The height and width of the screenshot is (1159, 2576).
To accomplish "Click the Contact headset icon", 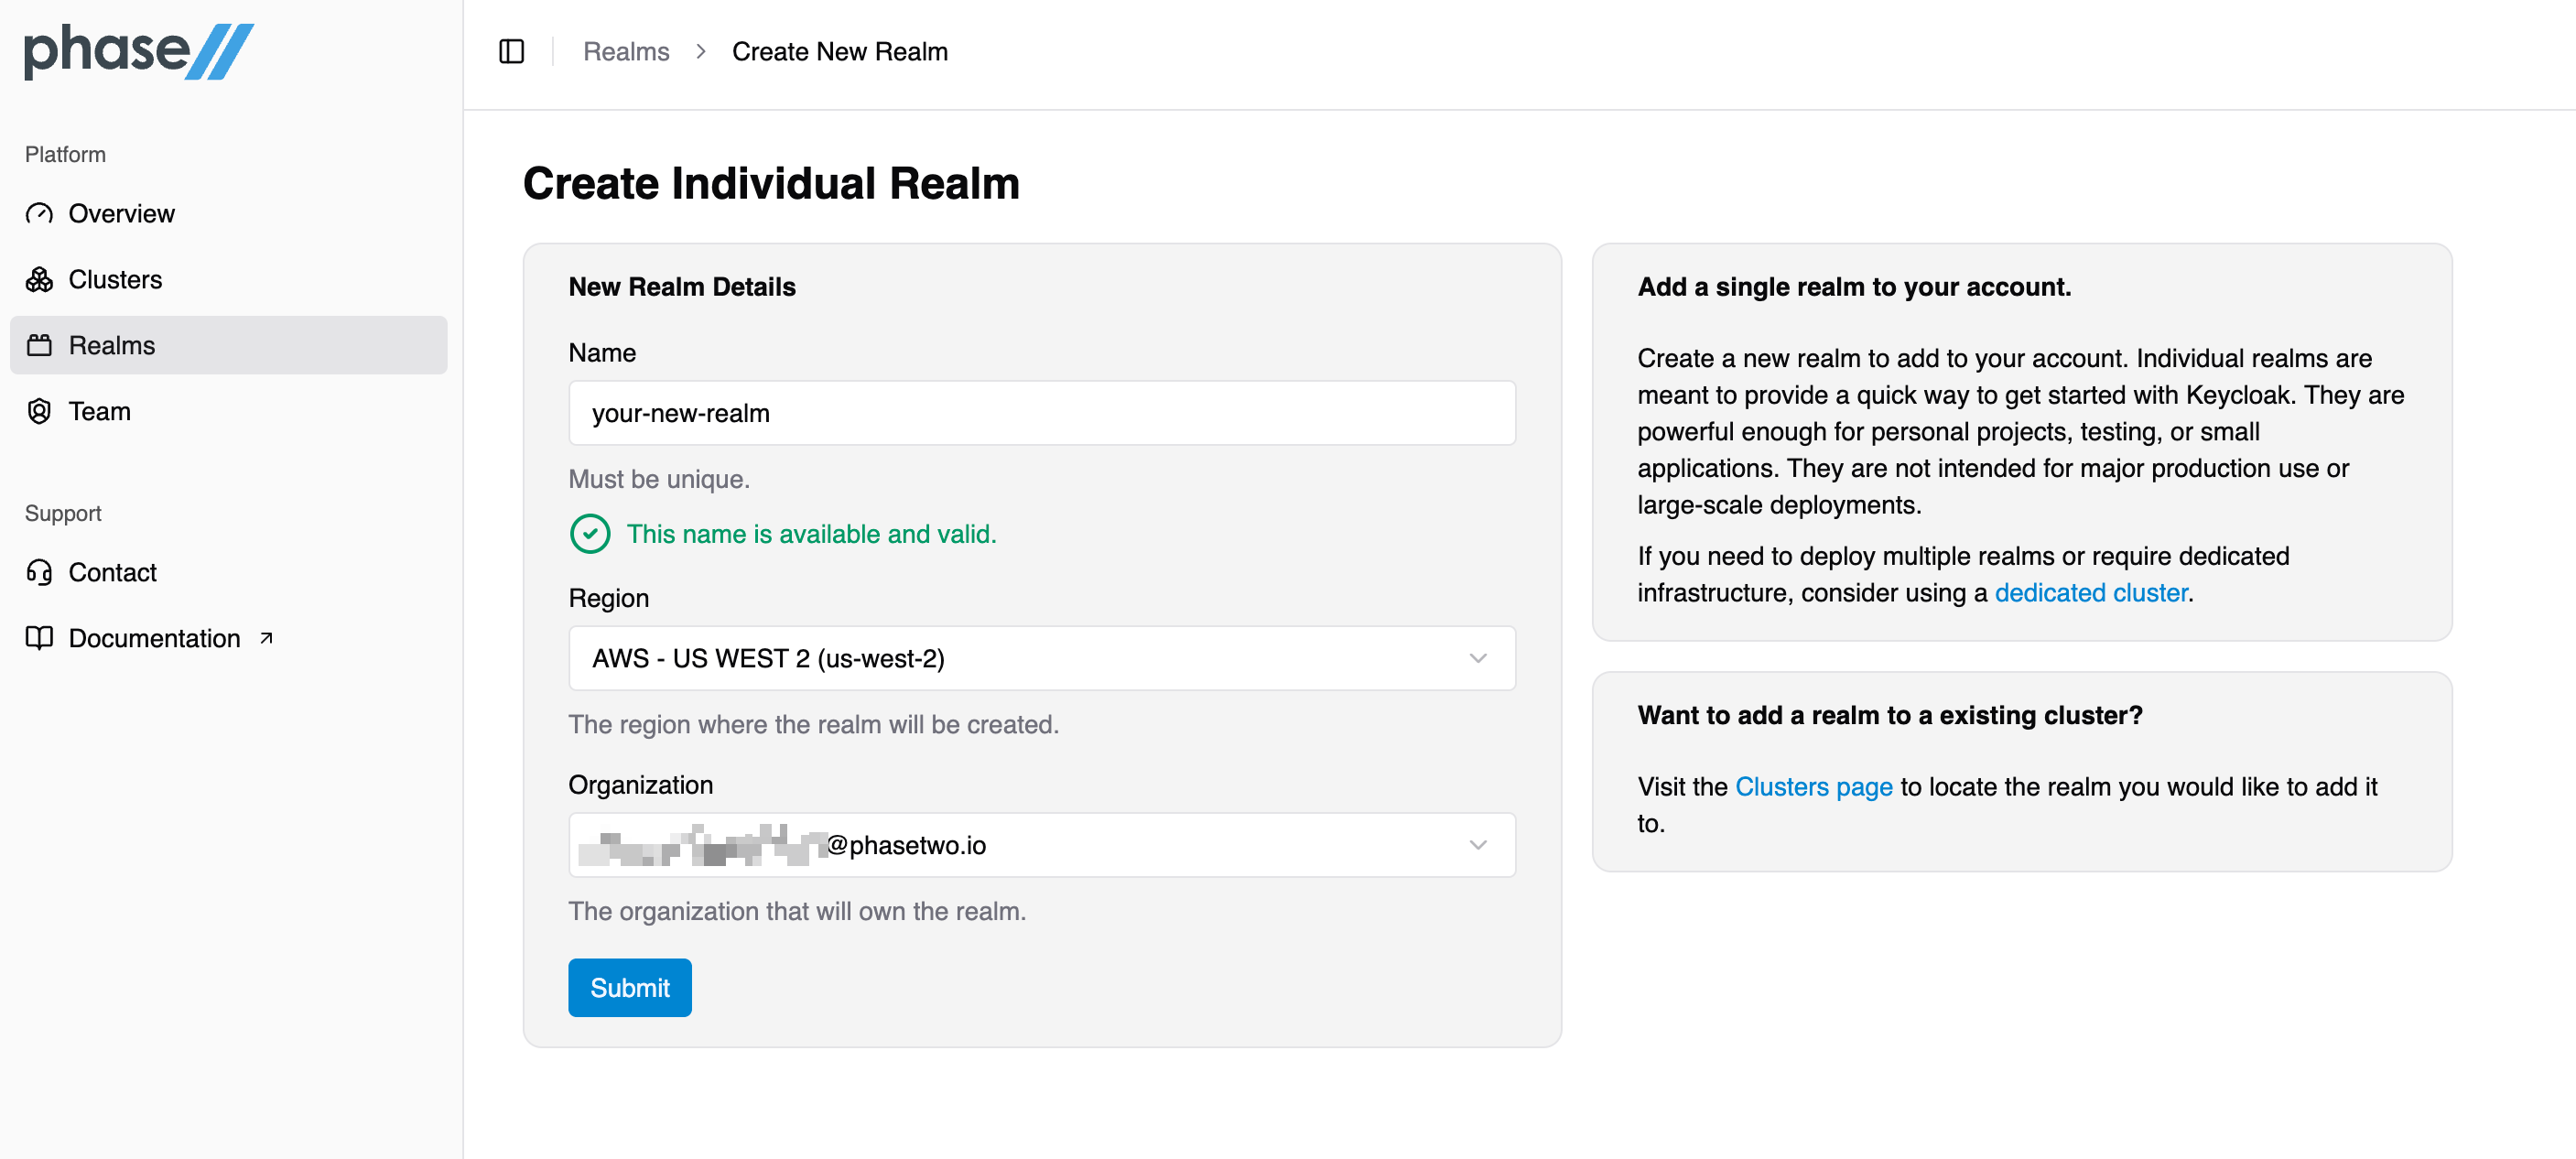I will (39, 572).
